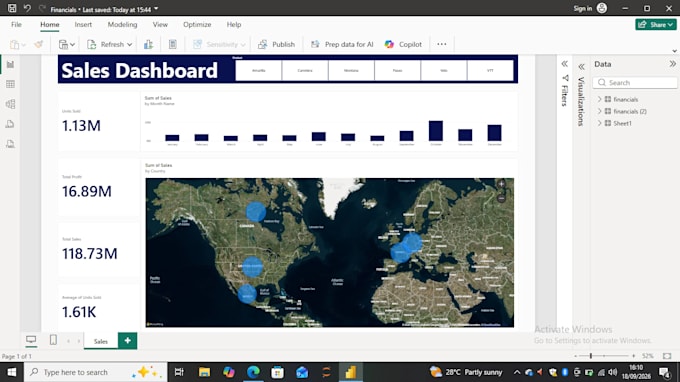Click the fit to page icon
680x382 pixels.
tap(667, 356)
